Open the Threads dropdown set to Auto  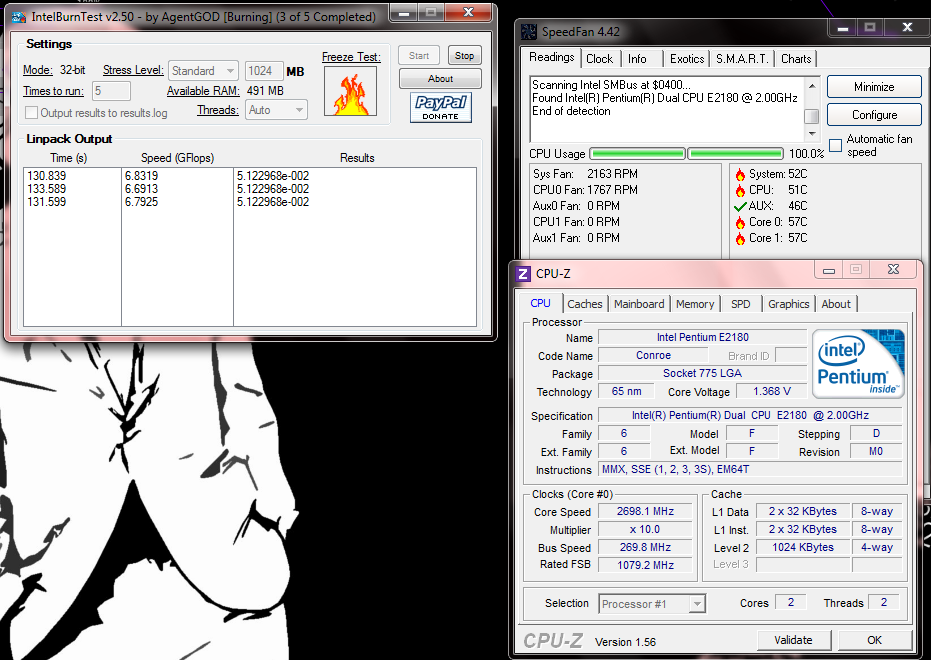[x=276, y=110]
